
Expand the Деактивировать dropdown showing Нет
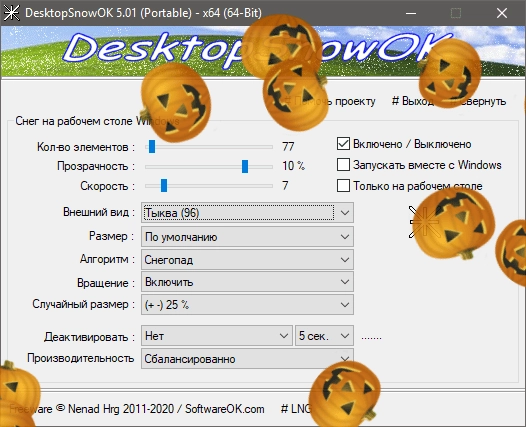217,335
